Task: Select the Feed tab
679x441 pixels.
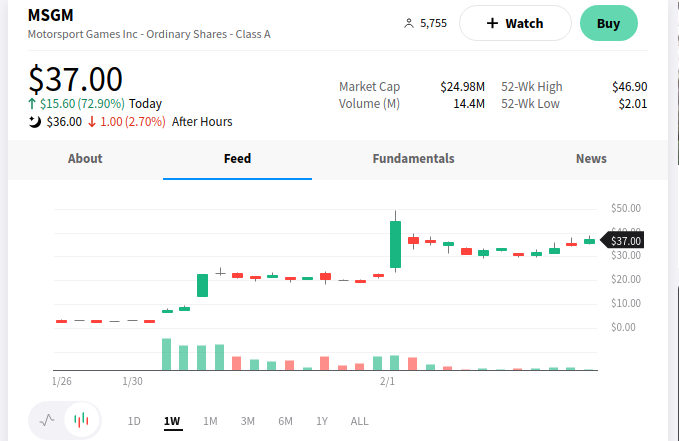Action: click(237, 159)
